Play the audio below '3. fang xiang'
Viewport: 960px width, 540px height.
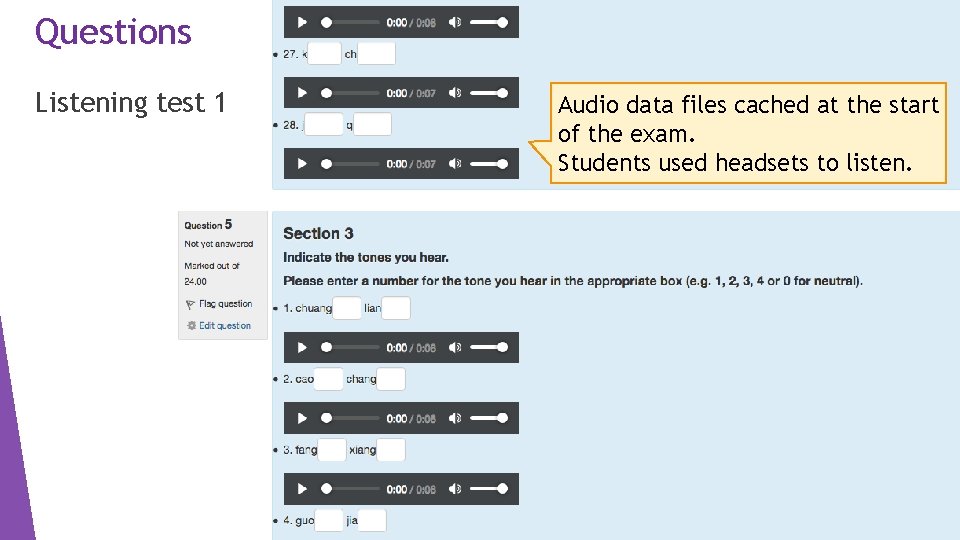301,489
